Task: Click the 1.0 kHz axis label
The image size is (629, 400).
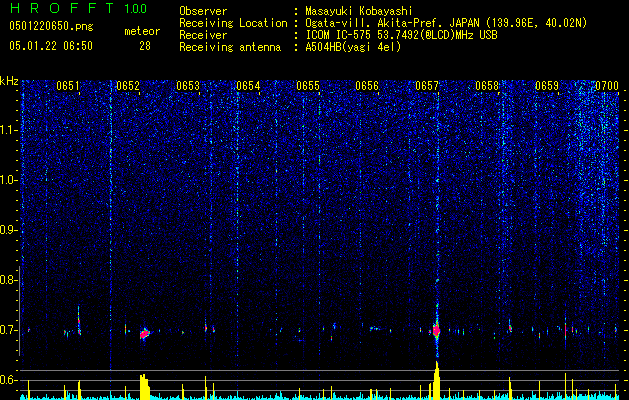Action: pyautogui.click(x=9, y=180)
